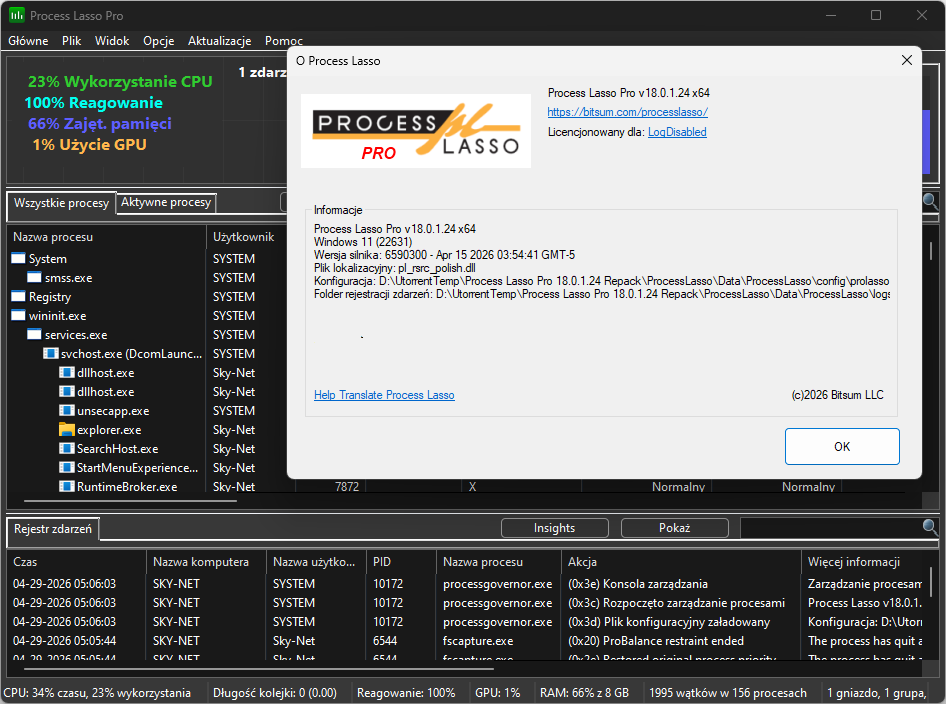Click the svchost.exe (DcomLaunc...) icon
Screen dimensions: 946x704
pos(51,354)
